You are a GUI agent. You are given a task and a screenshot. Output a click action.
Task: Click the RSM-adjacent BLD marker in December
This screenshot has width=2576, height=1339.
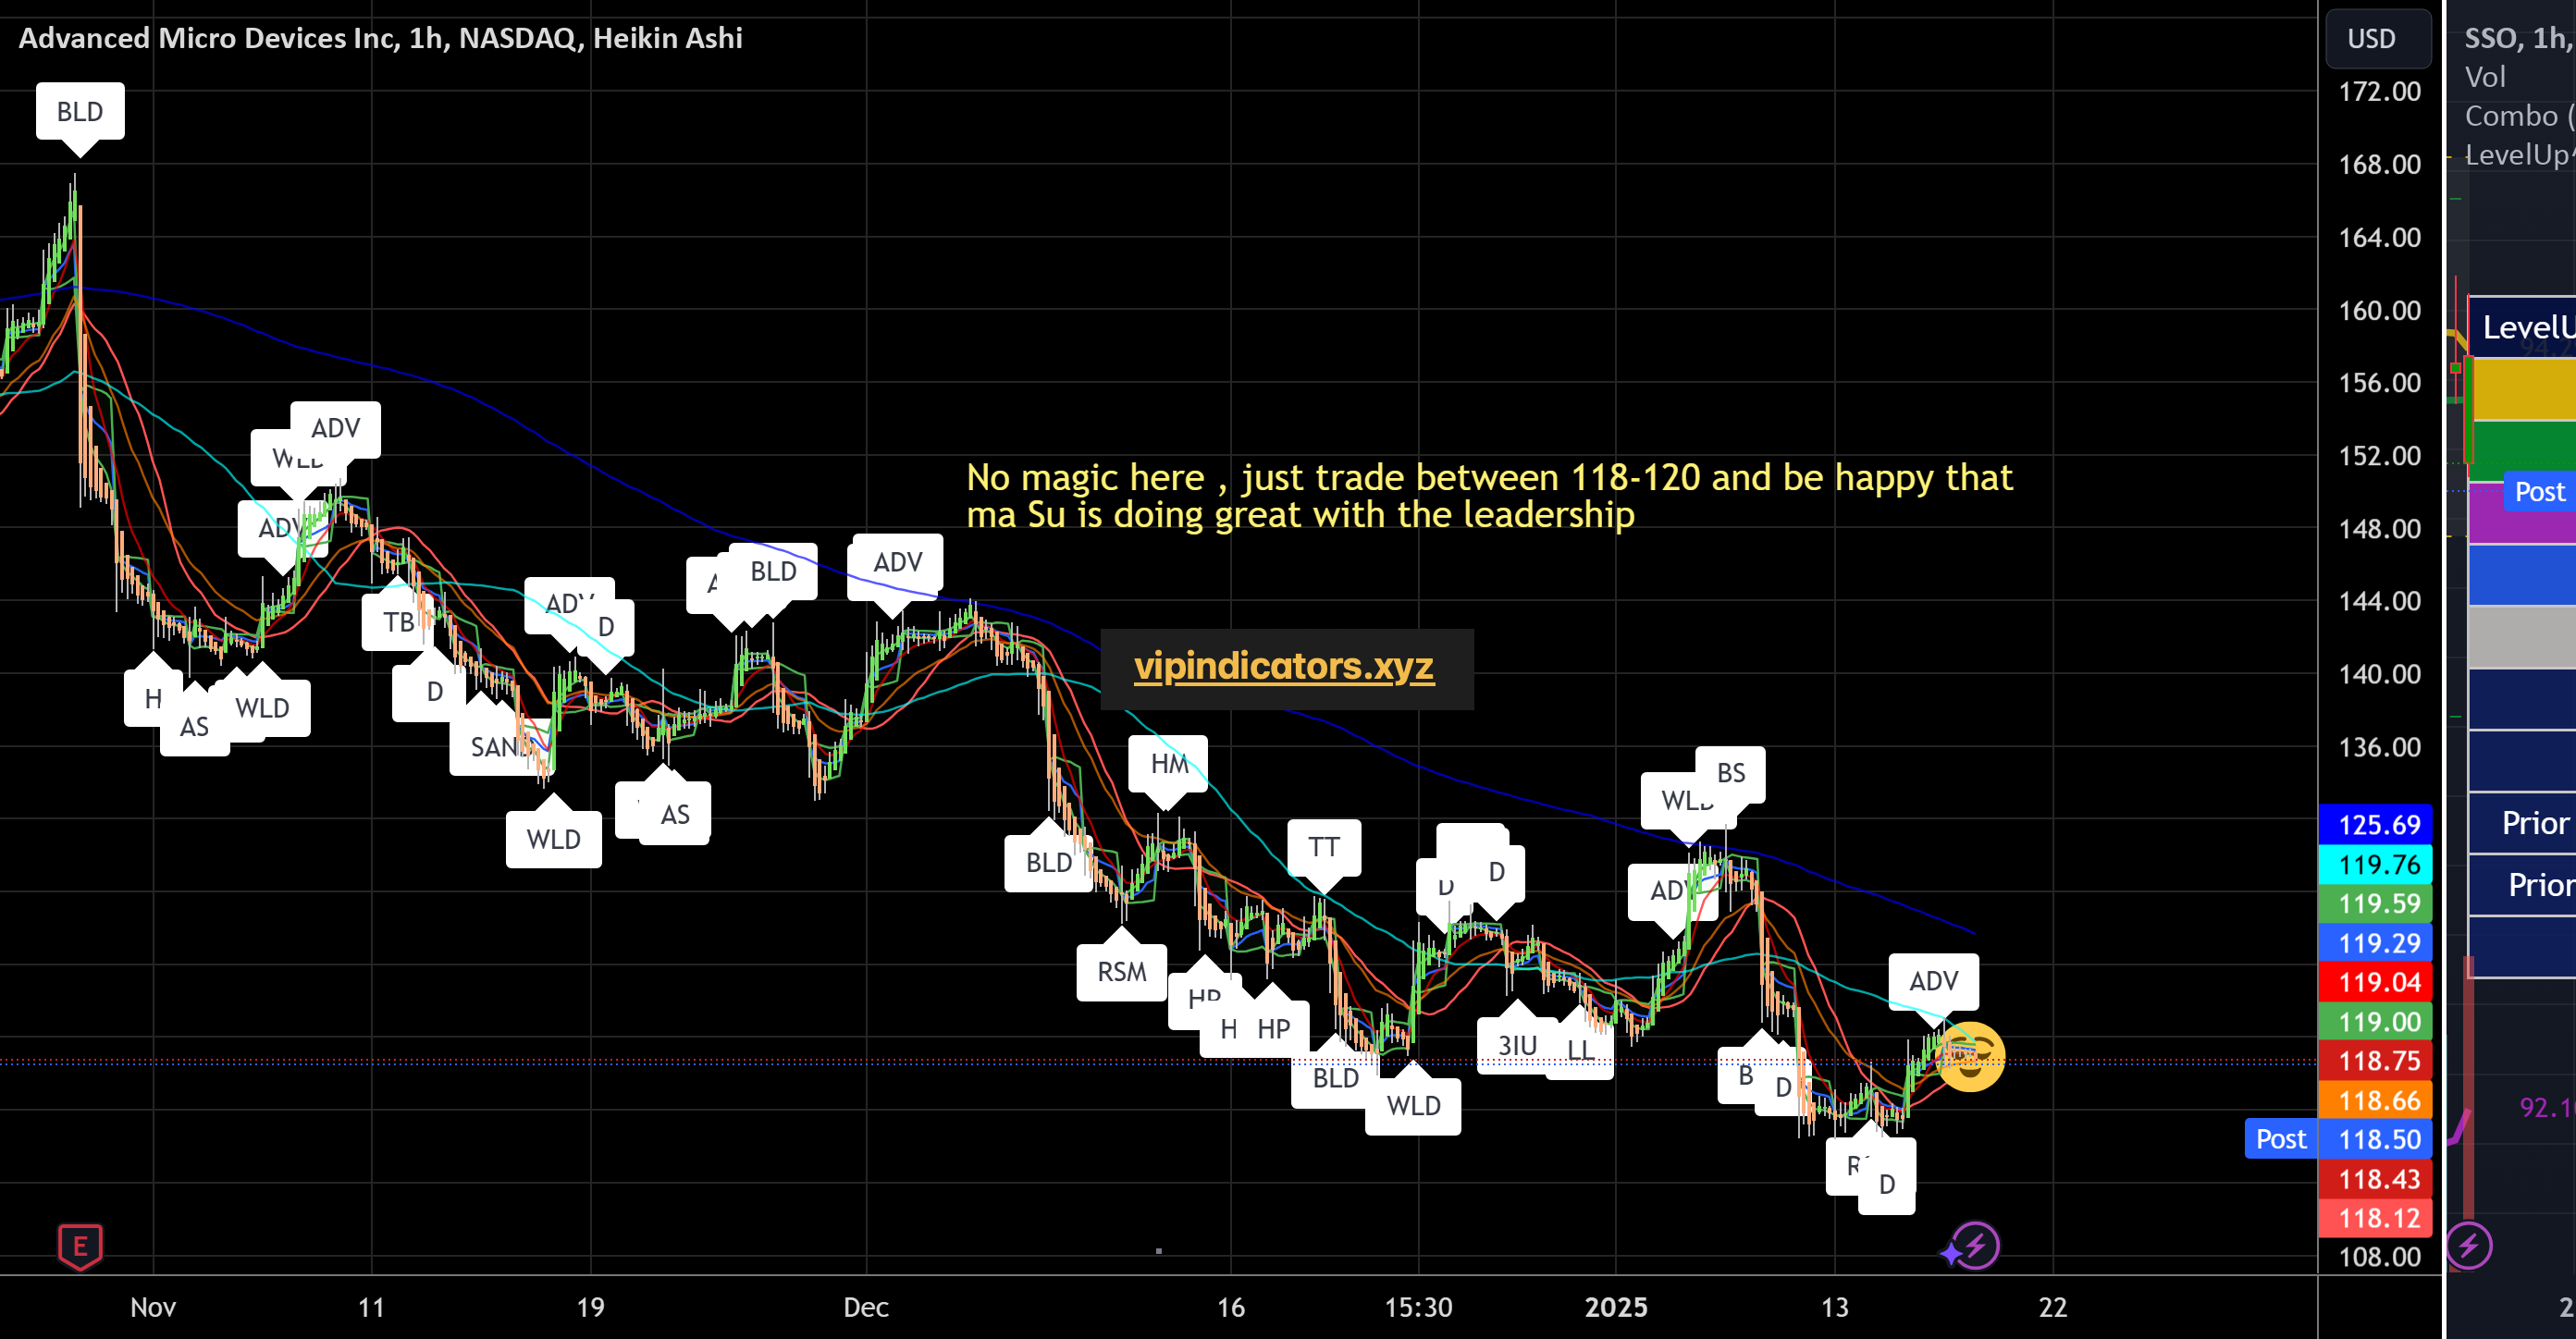click(x=1048, y=862)
